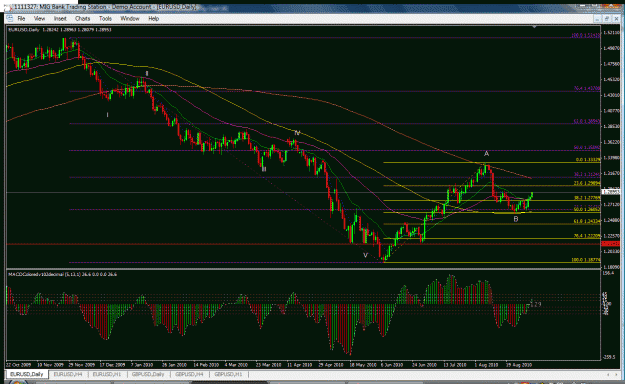This screenshot has width=625, height=384.
Task: Click the red price tag on price axis
Action: coord(611,244)
